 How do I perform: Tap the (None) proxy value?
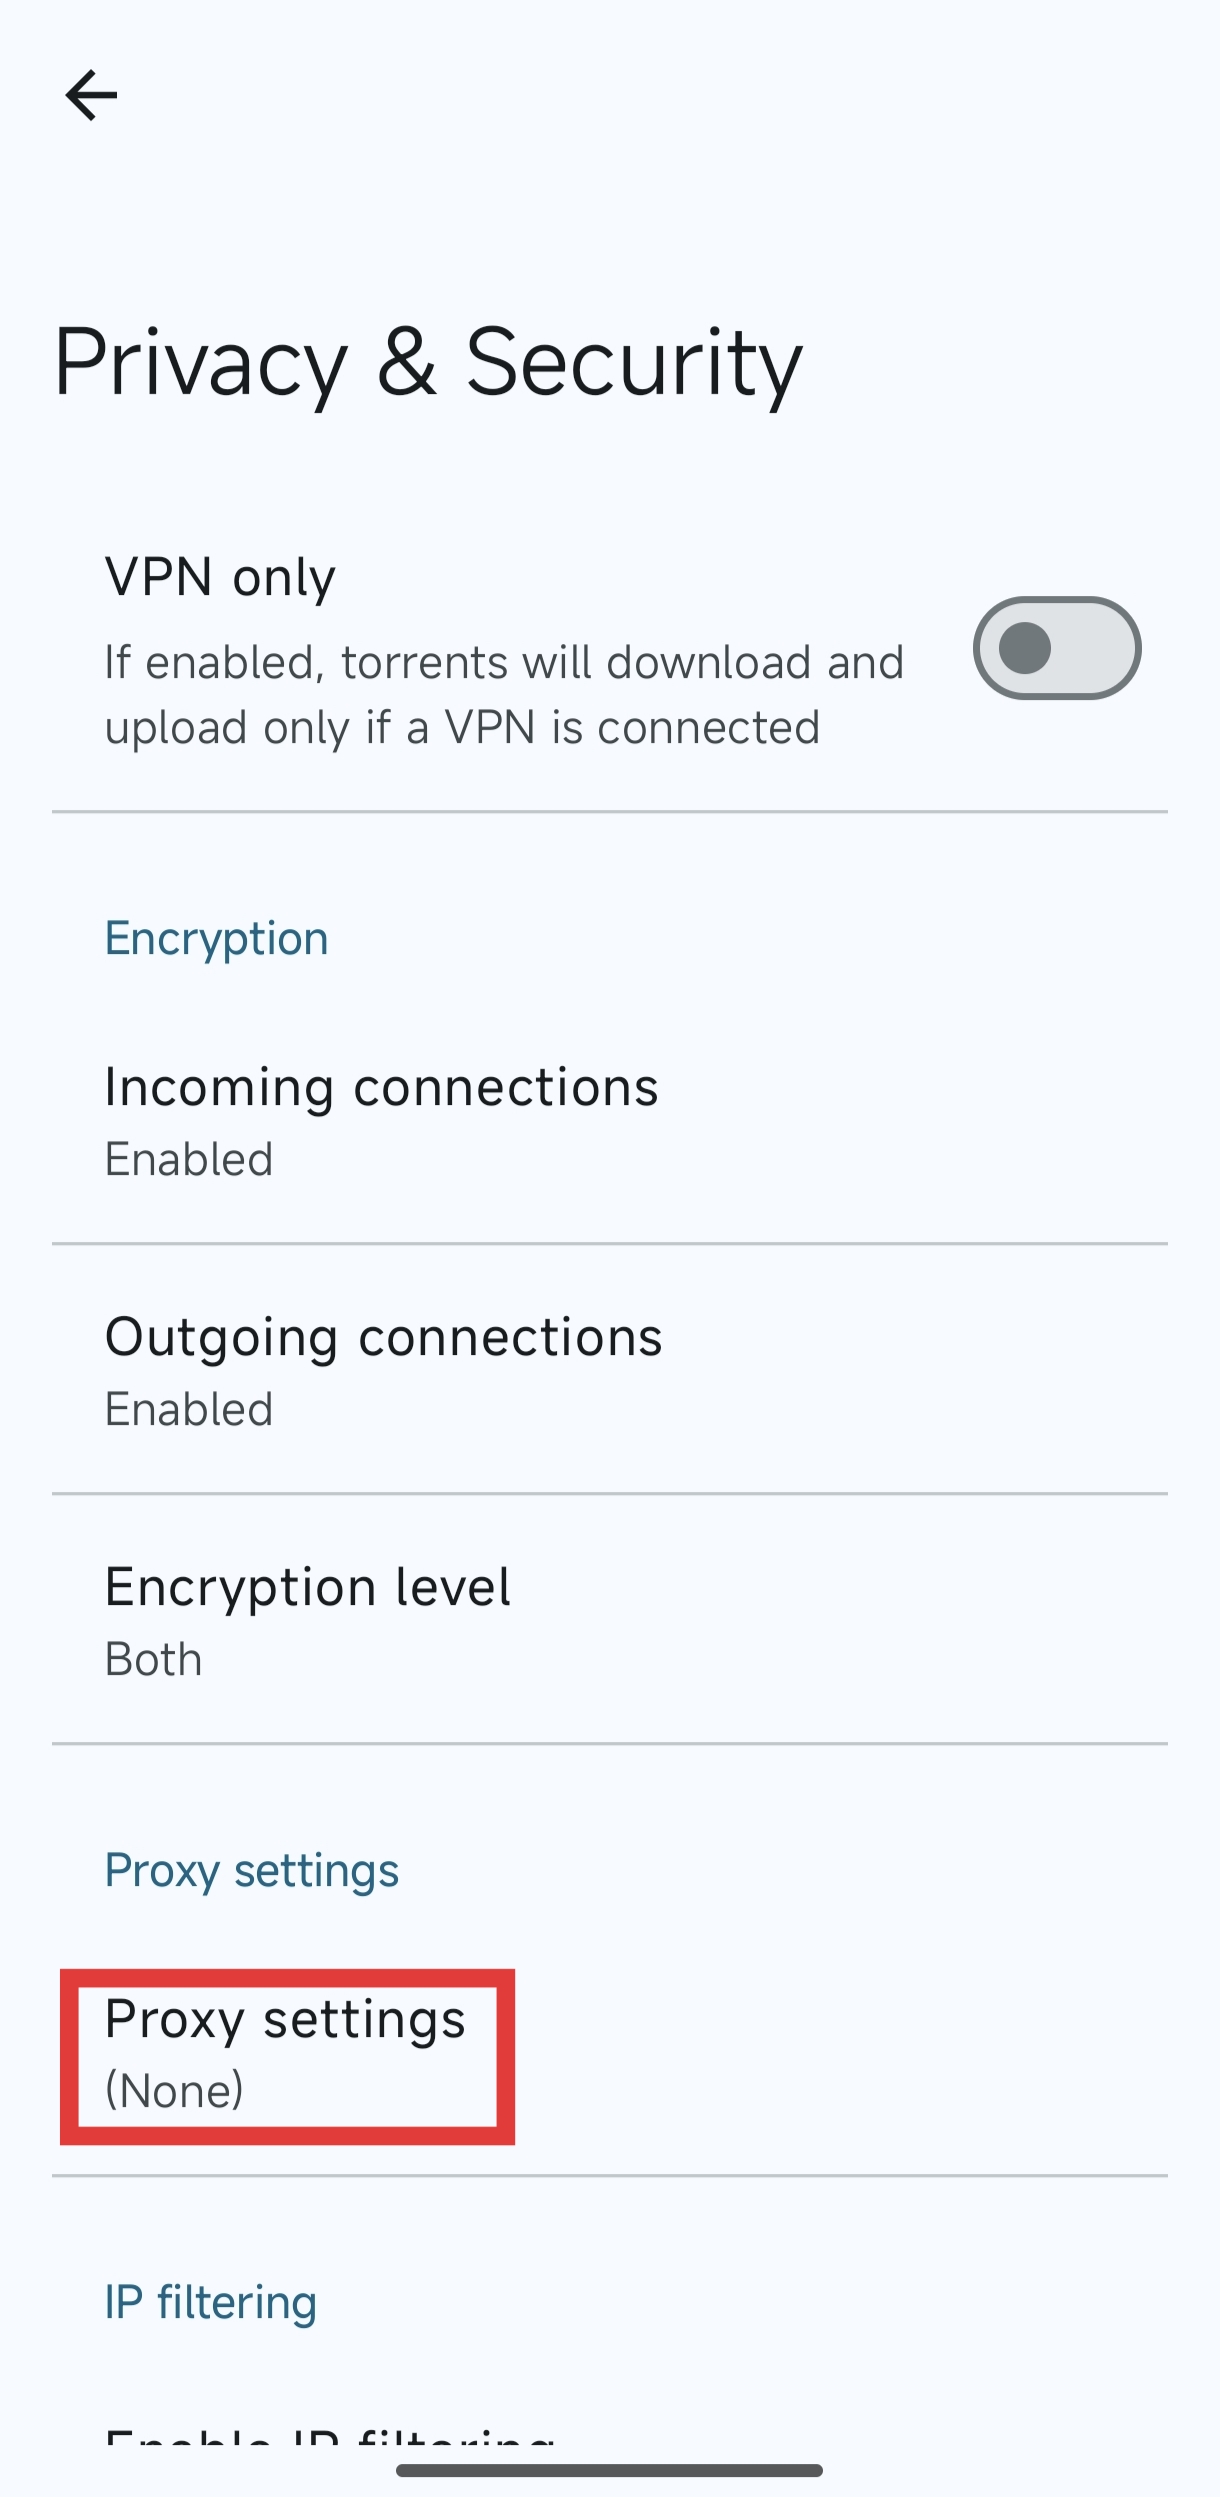tap(175, 2091)
